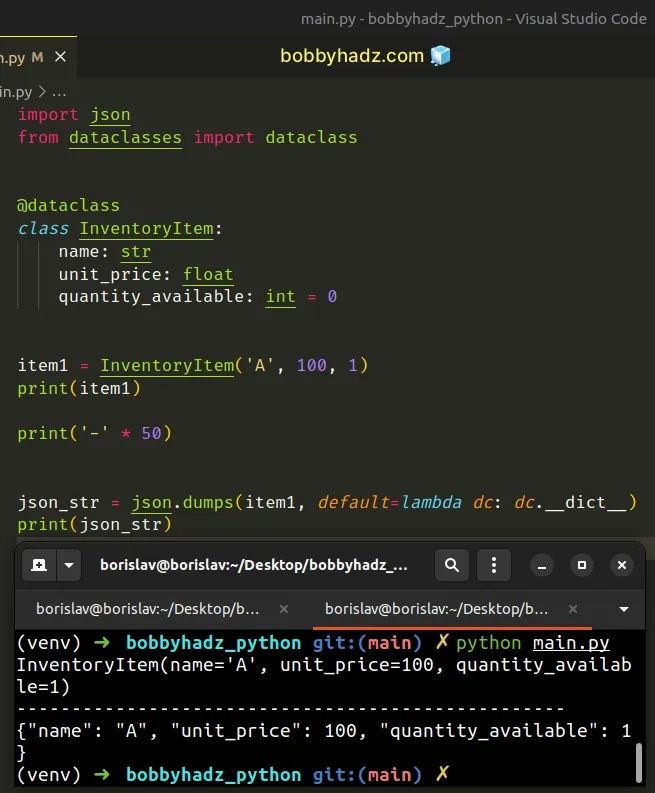This screenshot has width=655, height=793.
Task: Click the terminal window title text
Action: point(253,565)
